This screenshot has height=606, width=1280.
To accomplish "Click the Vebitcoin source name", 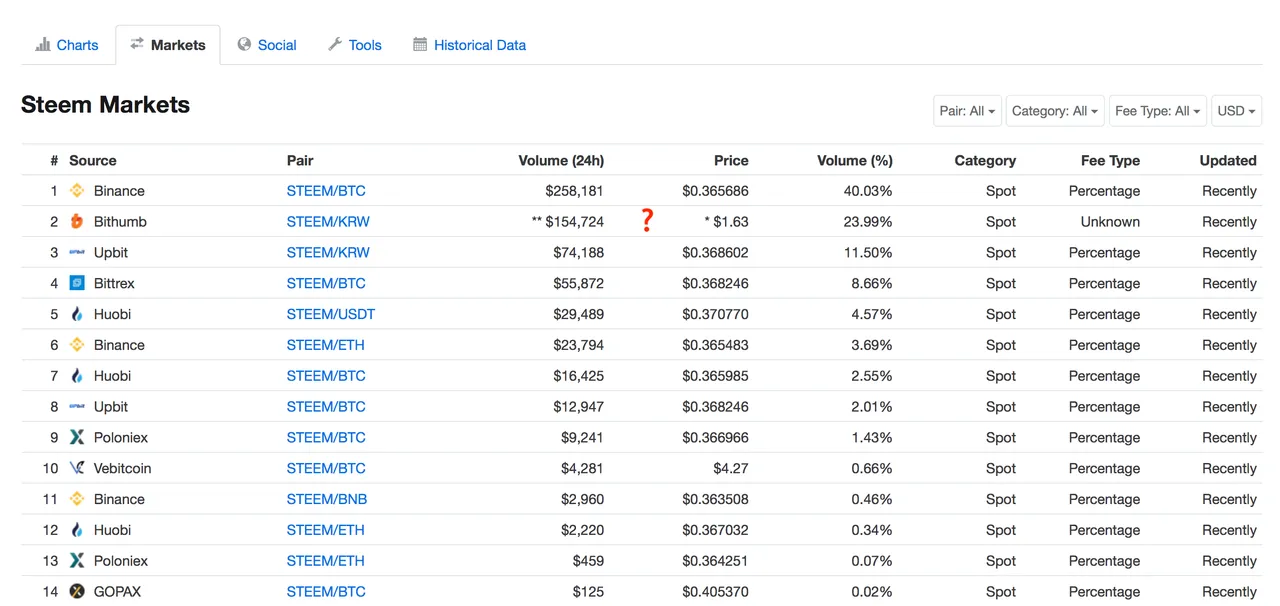I will point(123,469).
